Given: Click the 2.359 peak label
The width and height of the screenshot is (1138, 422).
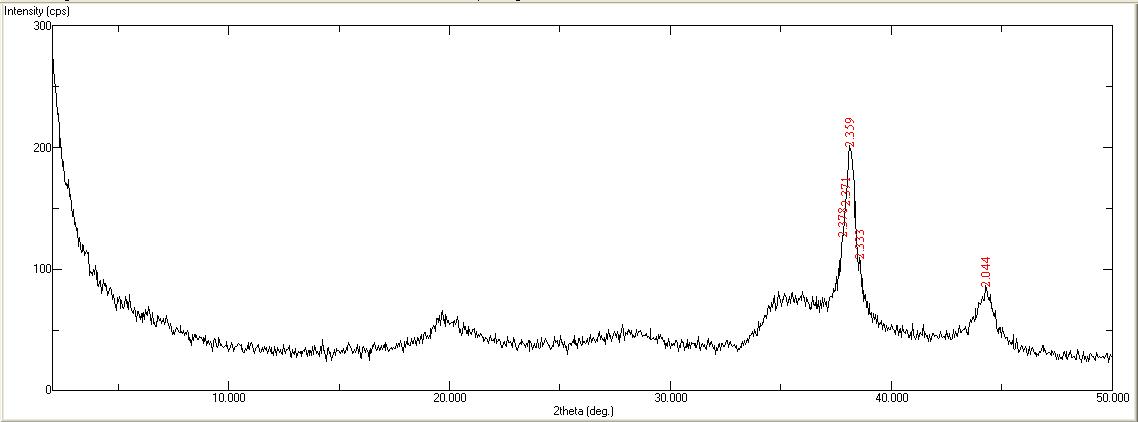Looking at the screenshot, I should pos(850,132).
